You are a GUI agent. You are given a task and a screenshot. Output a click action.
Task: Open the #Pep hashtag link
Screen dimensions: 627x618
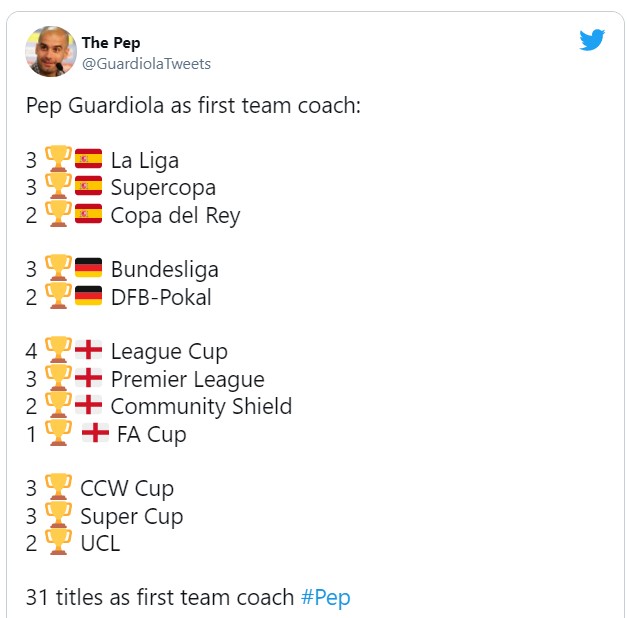click(325, 598)
